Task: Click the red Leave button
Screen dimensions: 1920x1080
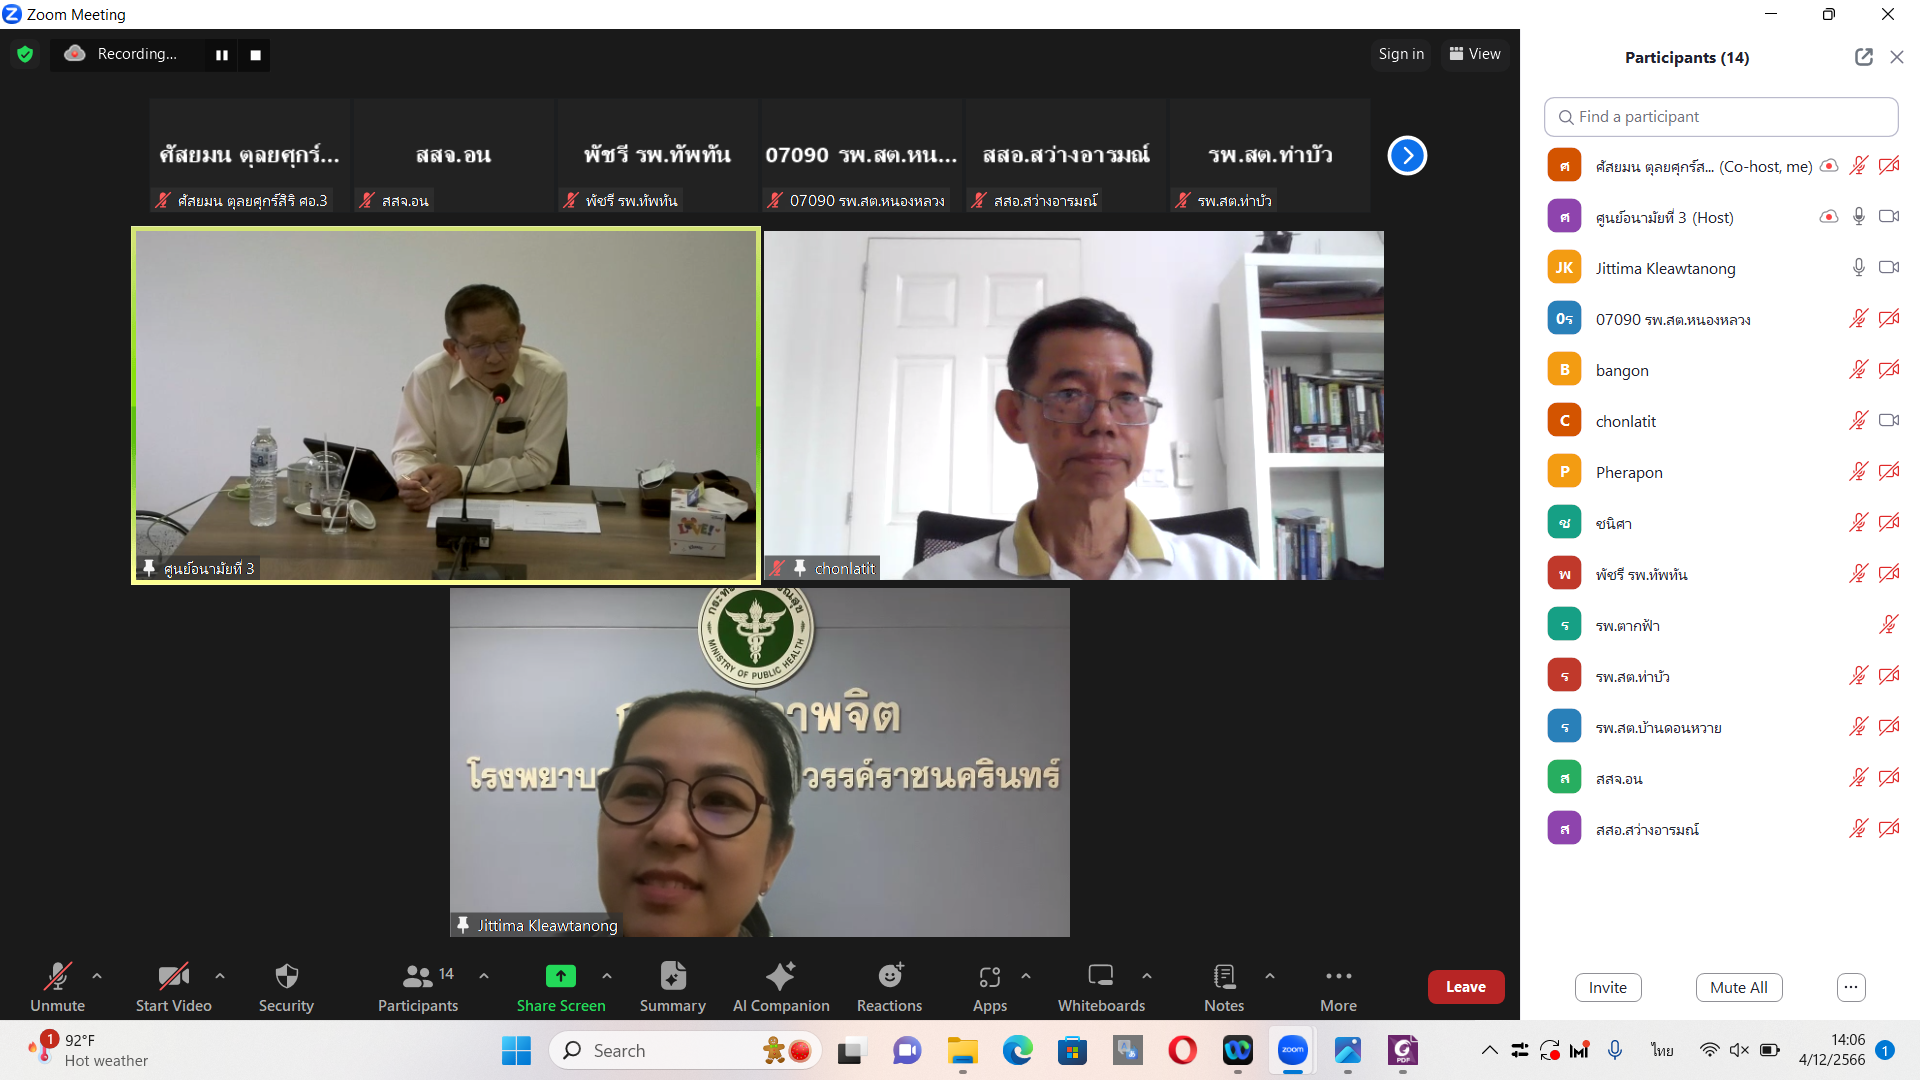Action: 1465,987
